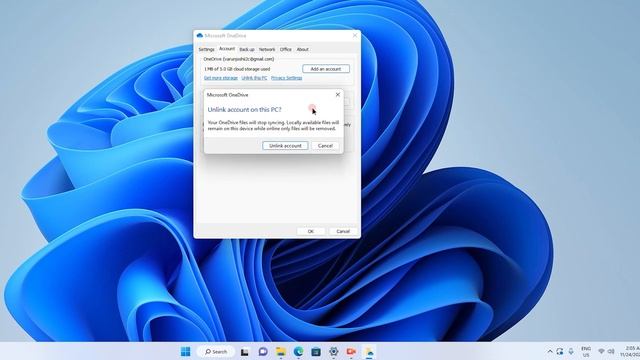Open the About tab
This screenshot has width=640, height=360.
[x=302, y=49]
